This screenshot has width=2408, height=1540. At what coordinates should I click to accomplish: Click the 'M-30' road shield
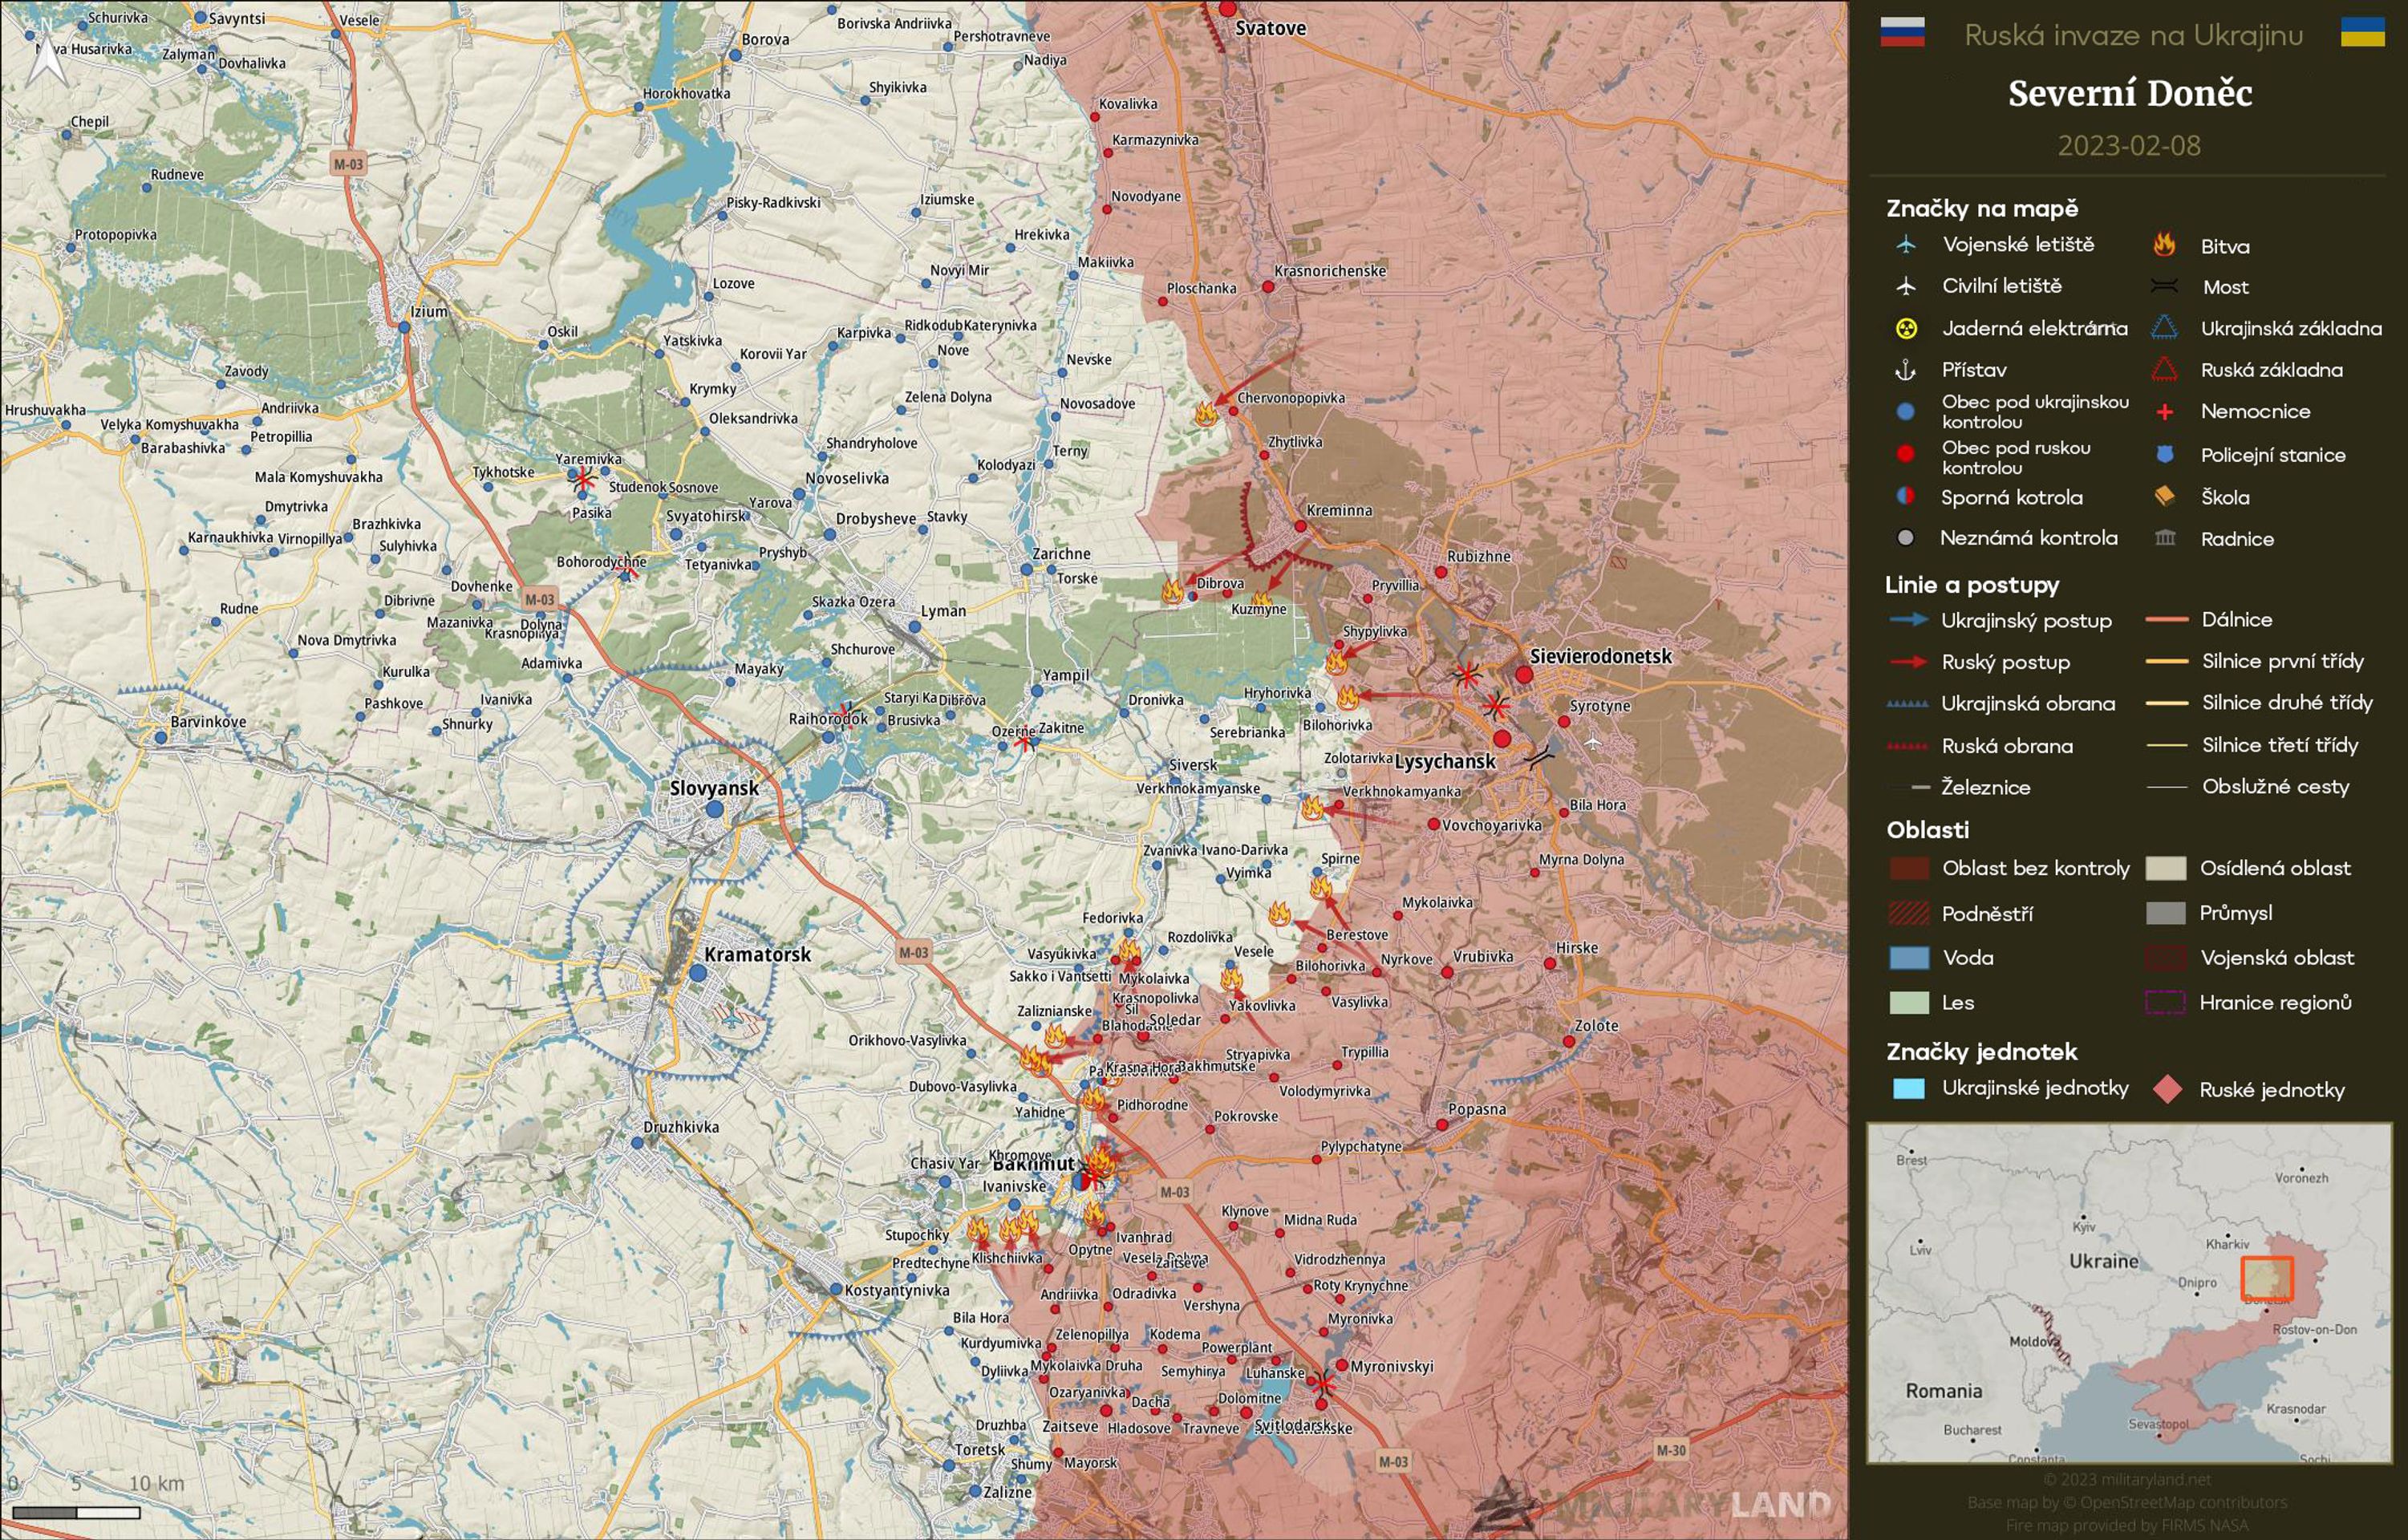coord(1670,1450)
